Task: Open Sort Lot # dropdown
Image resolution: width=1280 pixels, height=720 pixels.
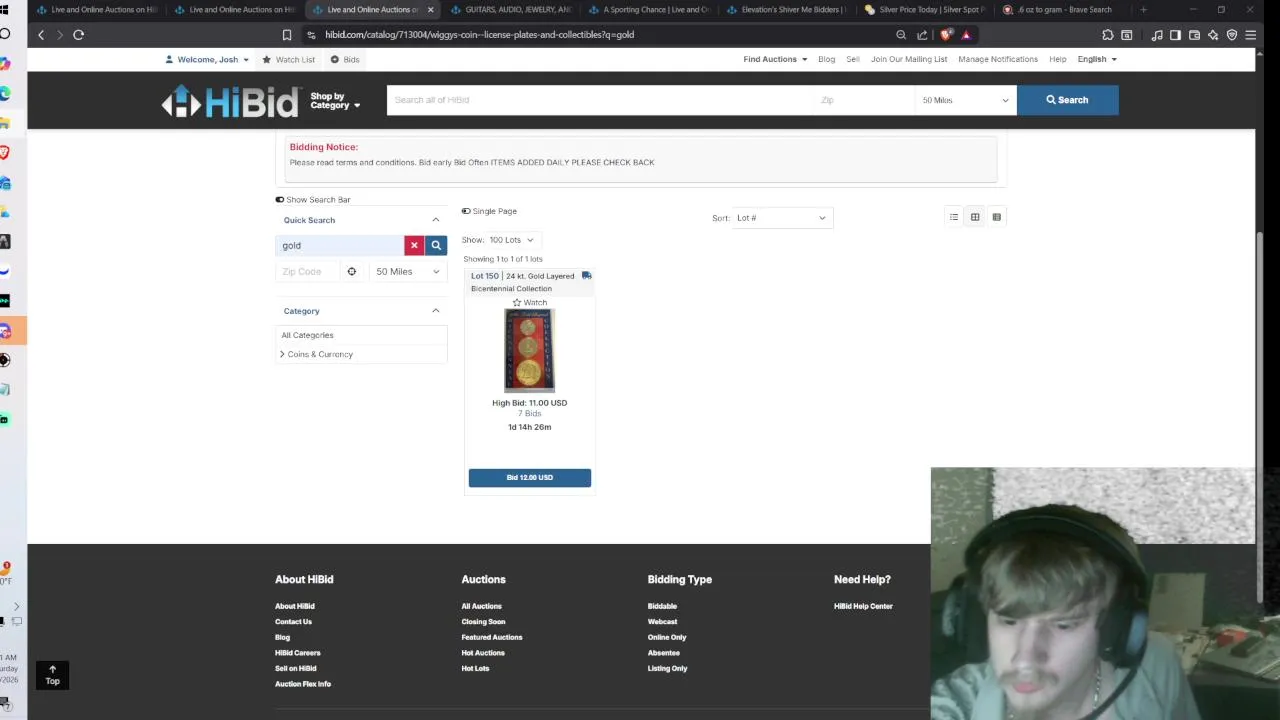Action: [781, 218]
